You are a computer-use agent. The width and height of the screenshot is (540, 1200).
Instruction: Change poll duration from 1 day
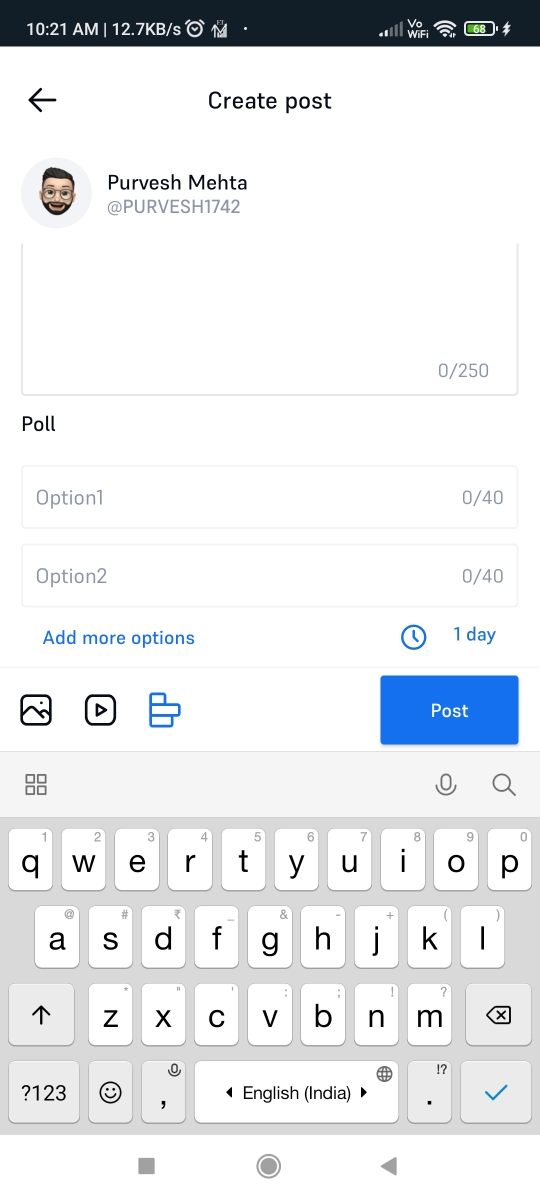[474, 634]
